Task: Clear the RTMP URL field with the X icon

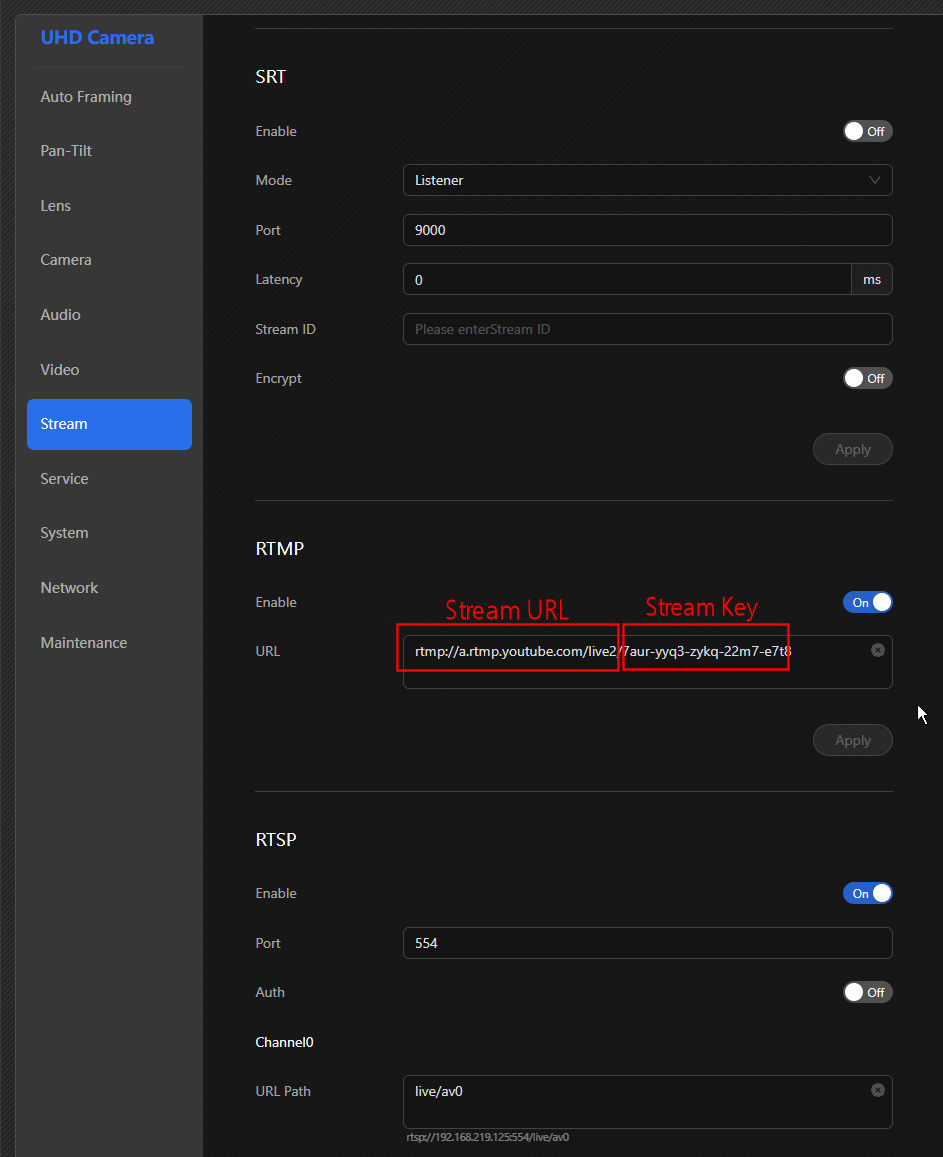Action: point(877,650)
